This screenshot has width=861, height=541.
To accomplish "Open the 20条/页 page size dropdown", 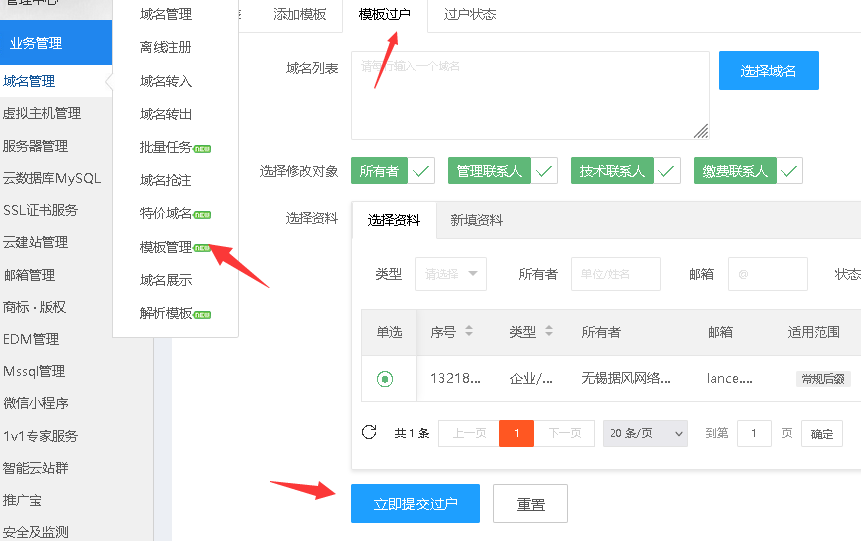I will pyautogui.click(x=645, y=433).
